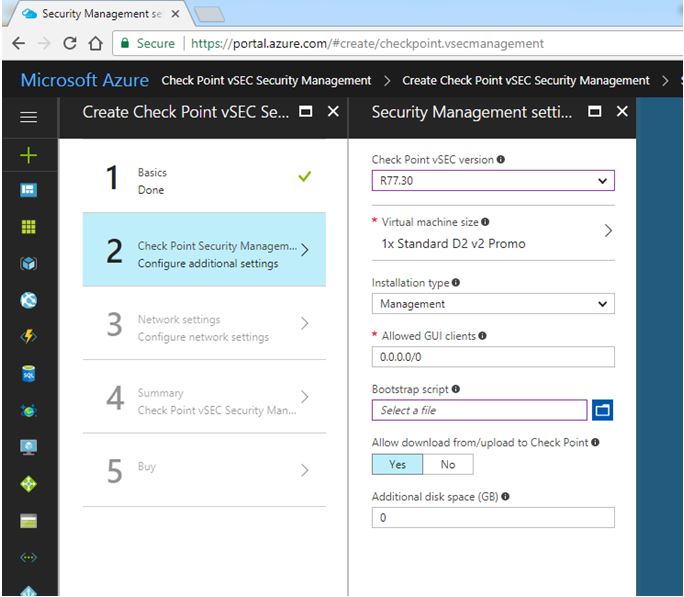Show info for Allow download from/upload option

(x=595, y=442)
